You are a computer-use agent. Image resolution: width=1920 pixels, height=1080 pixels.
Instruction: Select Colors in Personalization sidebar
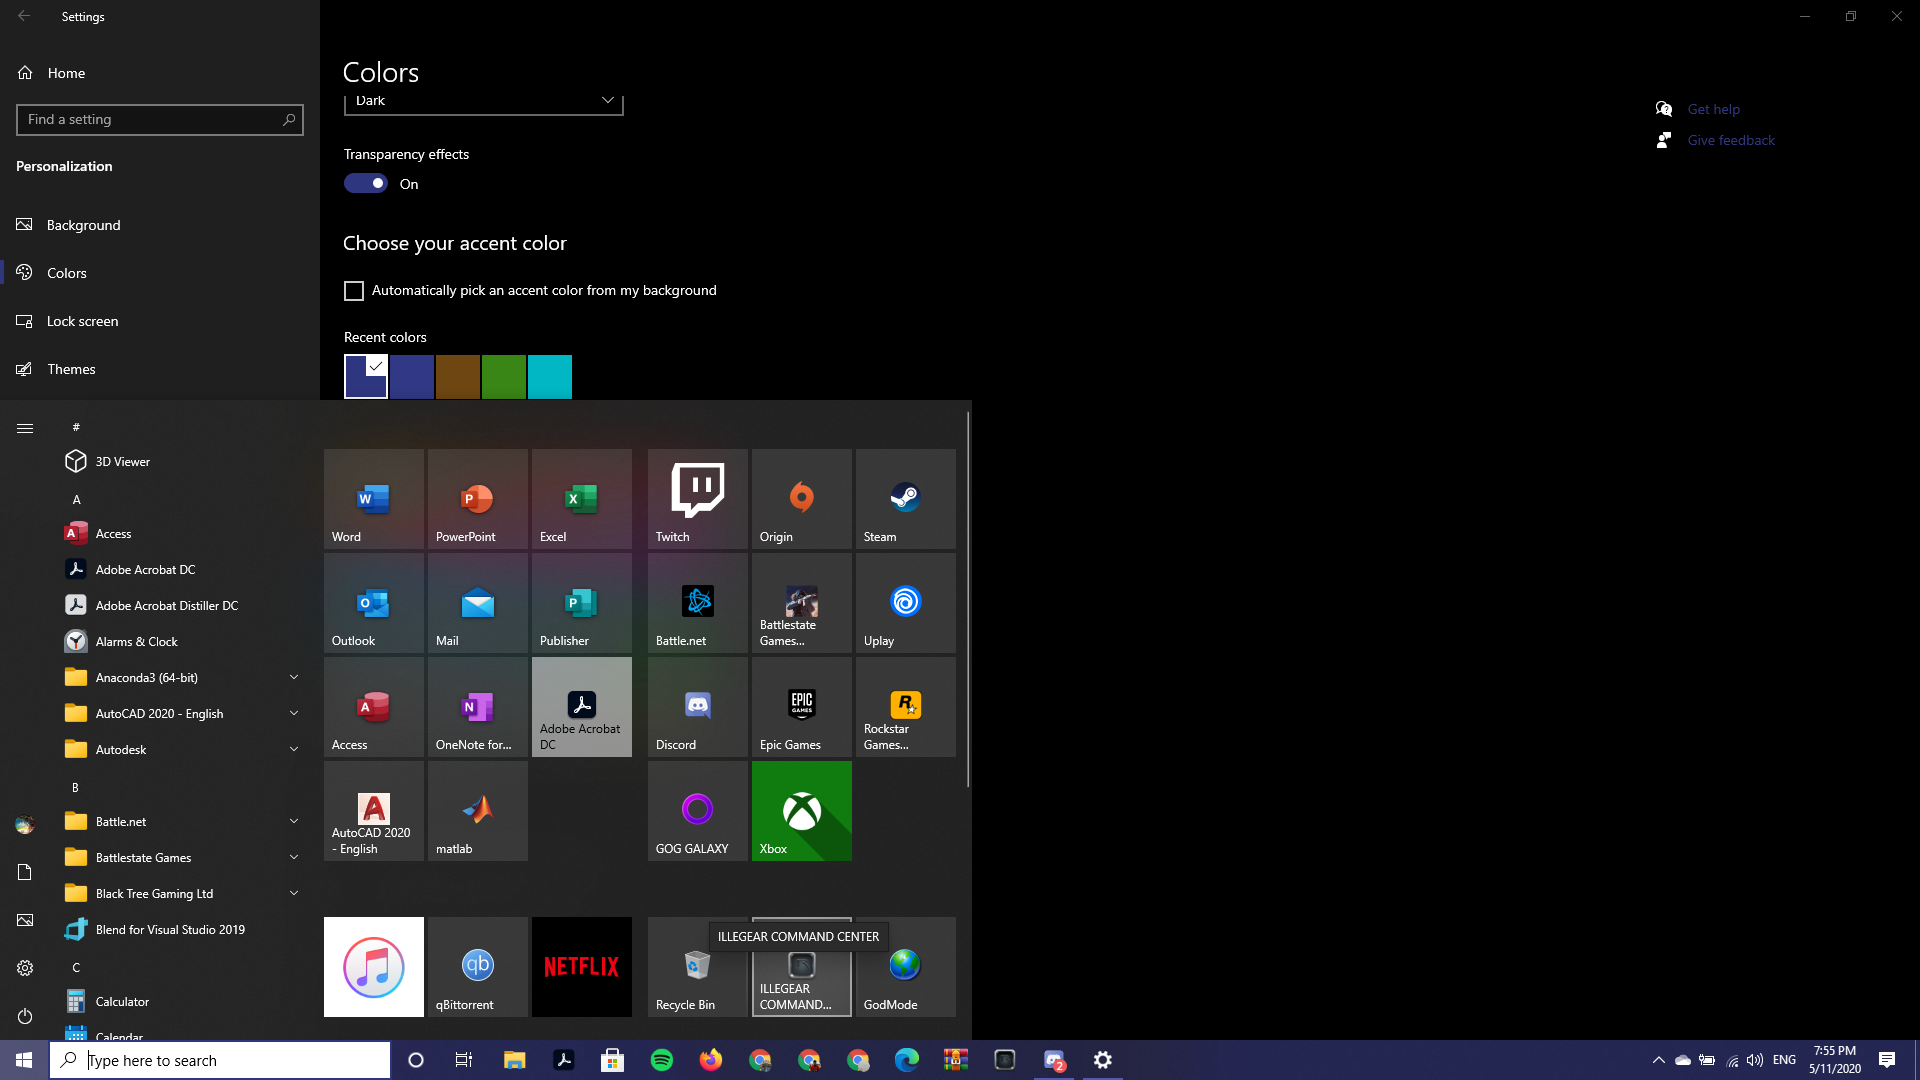(160, 273)
